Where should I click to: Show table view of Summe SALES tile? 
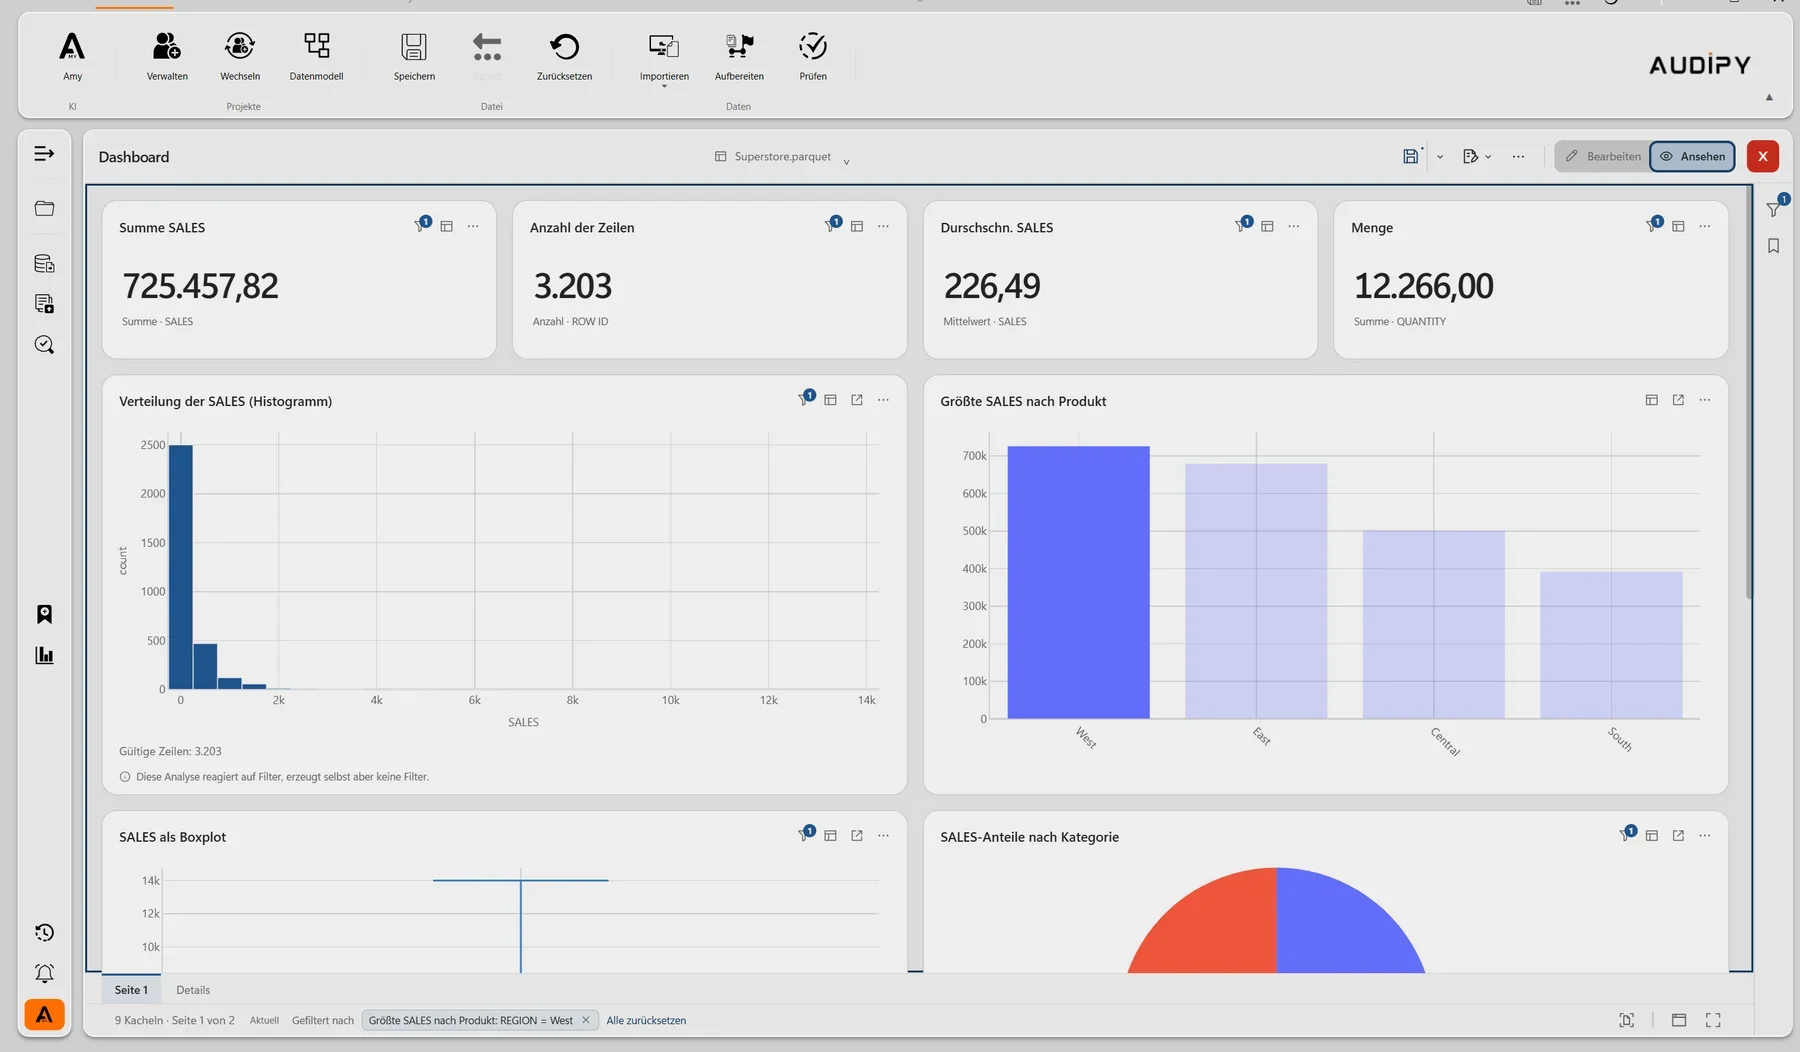(x=447, y=227)
